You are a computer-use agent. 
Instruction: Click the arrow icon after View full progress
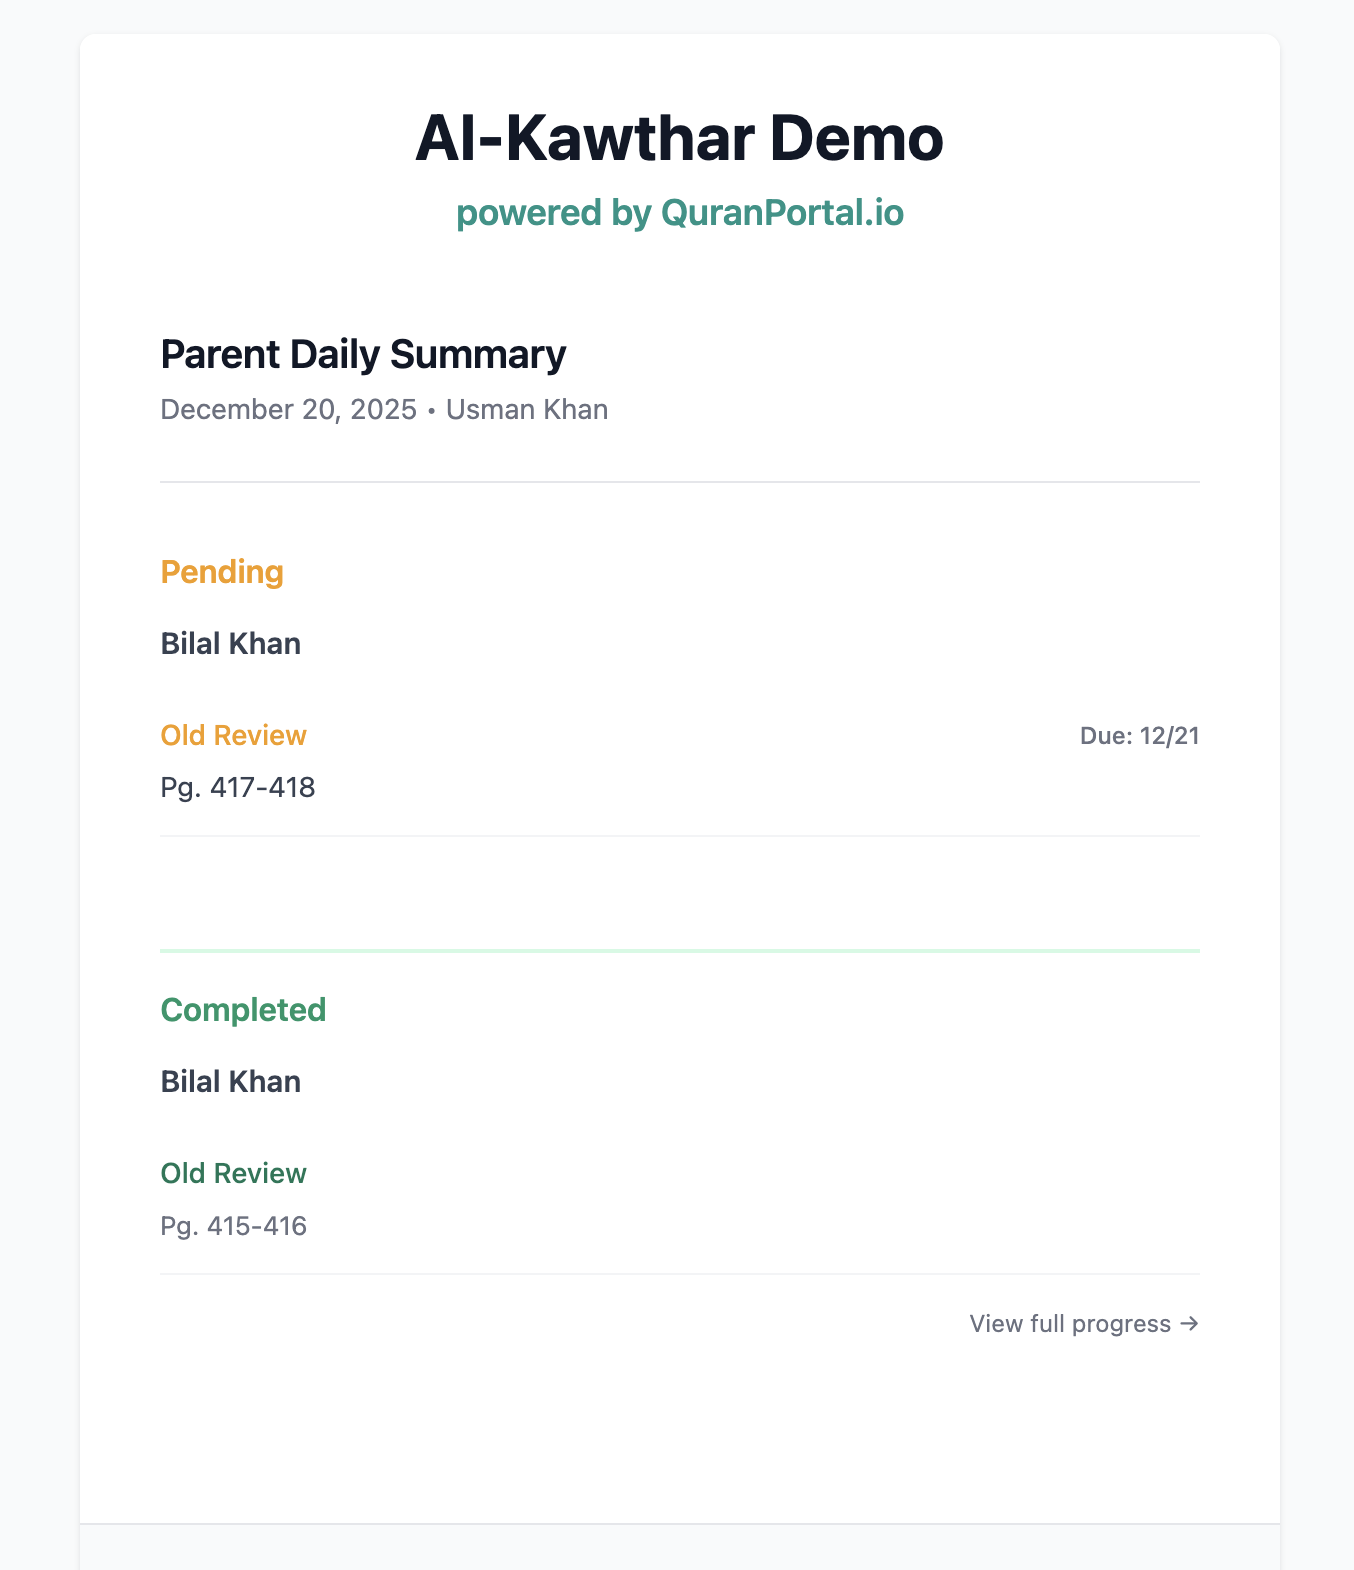tap(1189, 1324)
